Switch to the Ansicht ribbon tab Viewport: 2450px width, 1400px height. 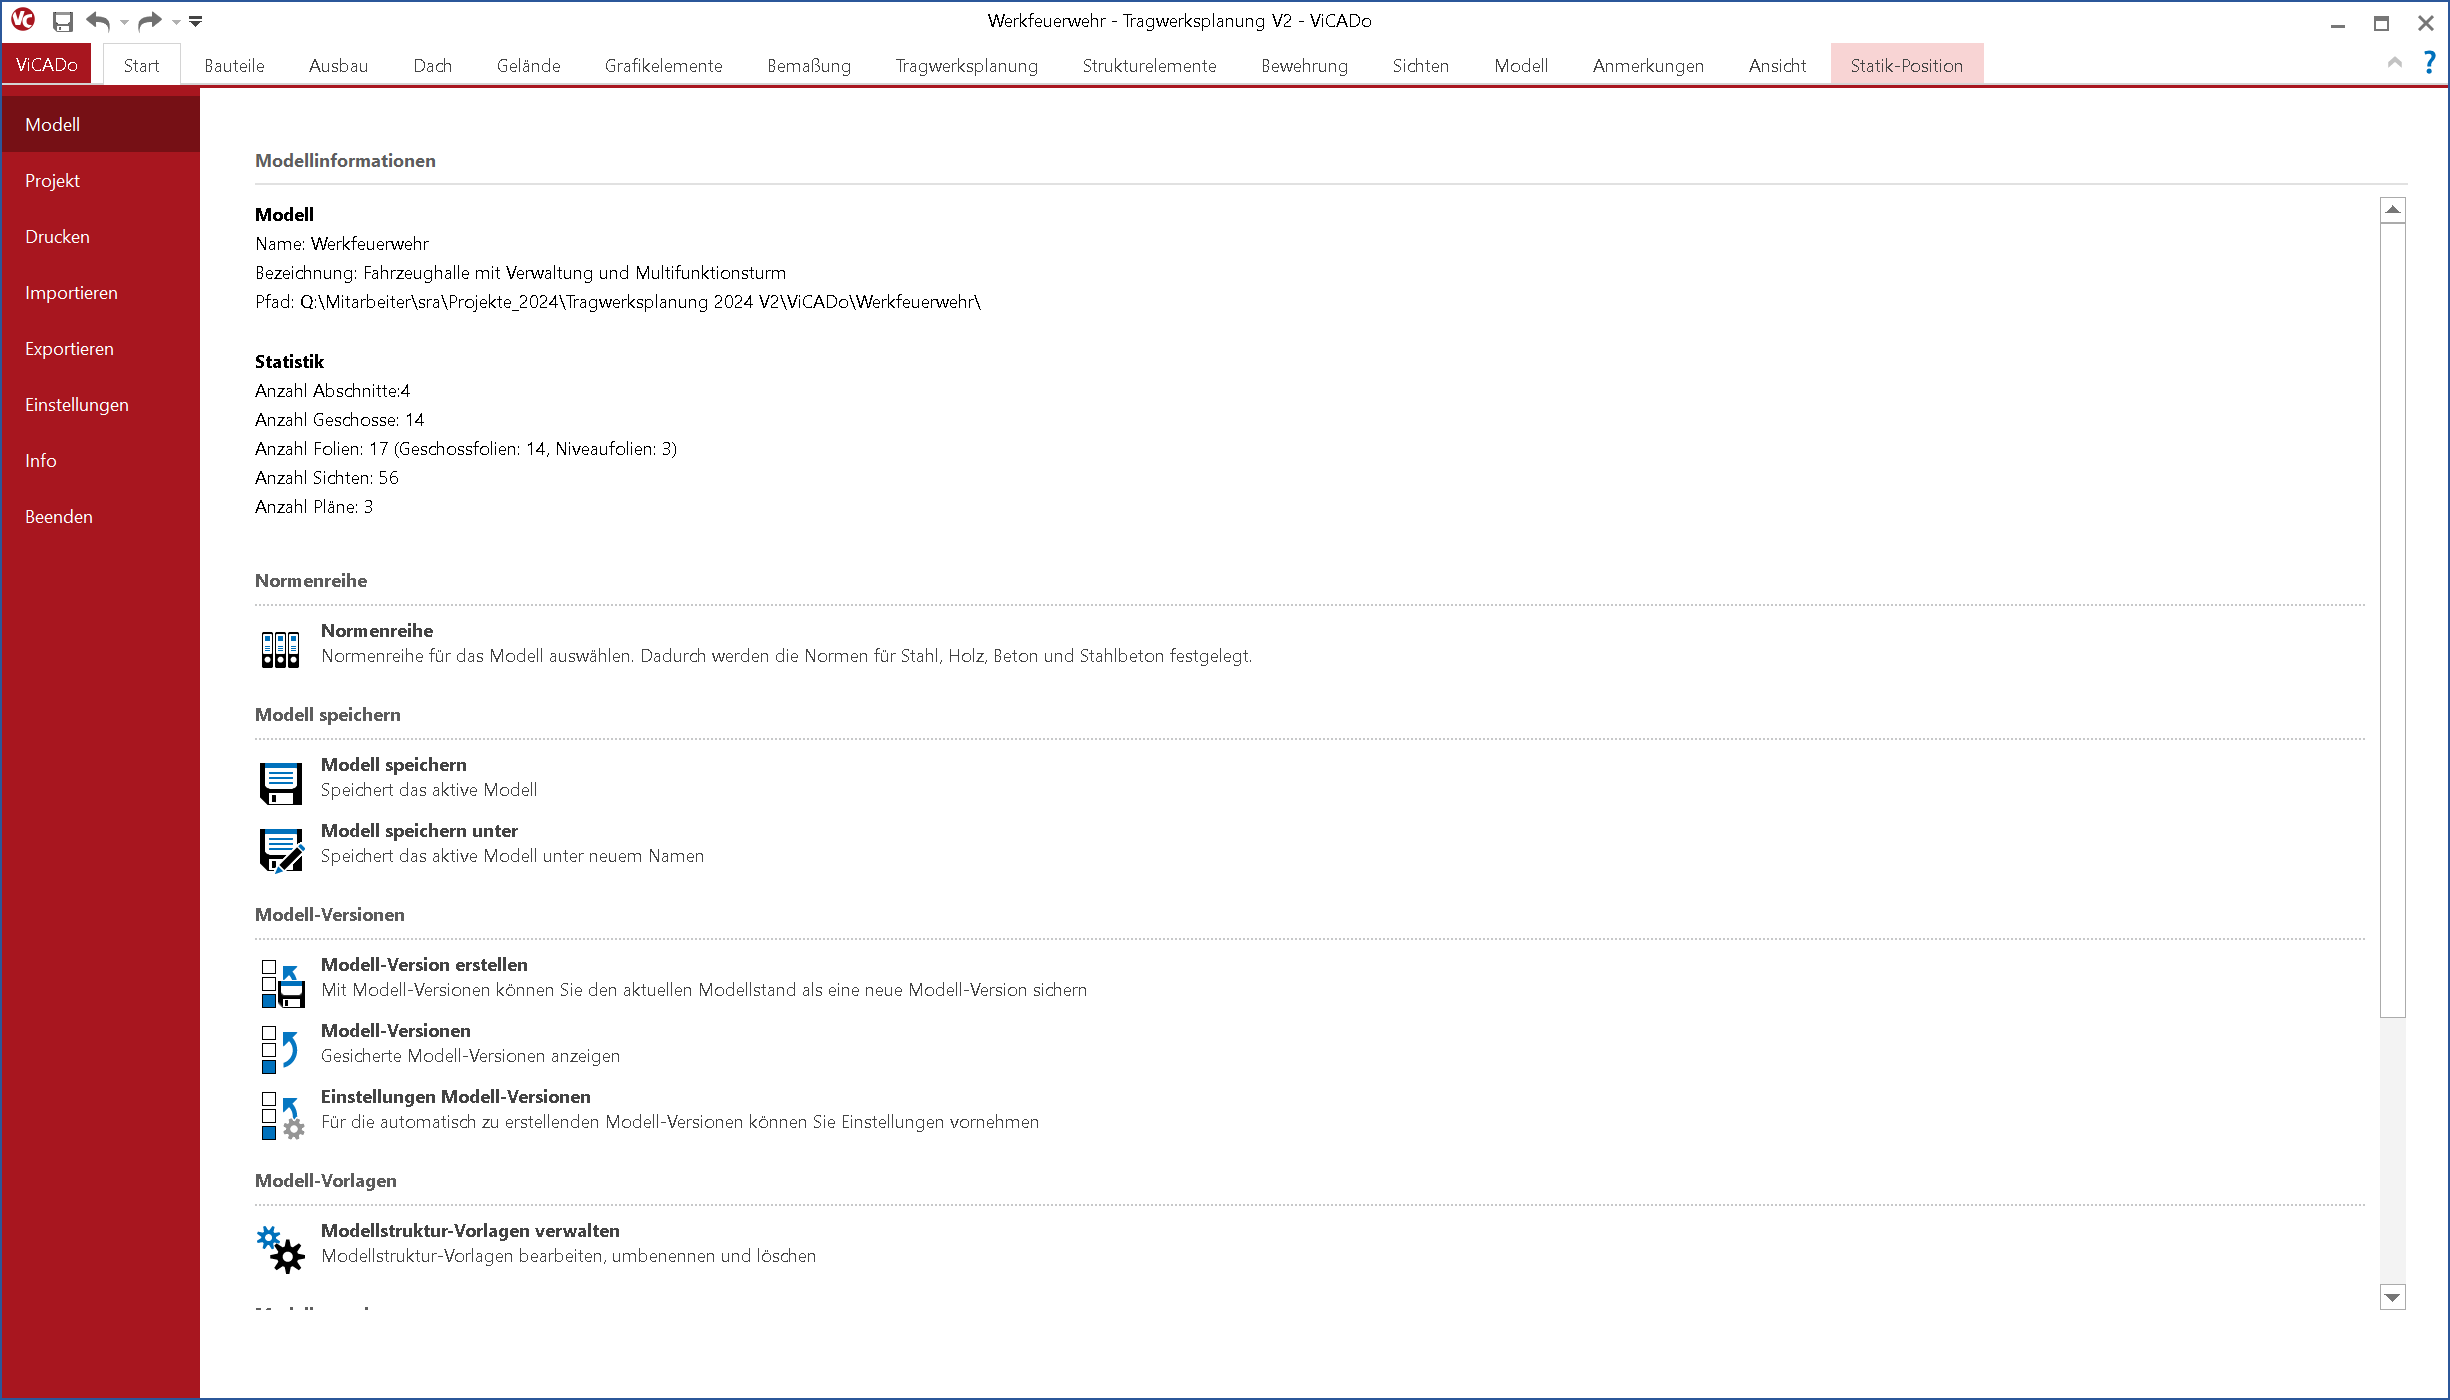pos(1777,65)
